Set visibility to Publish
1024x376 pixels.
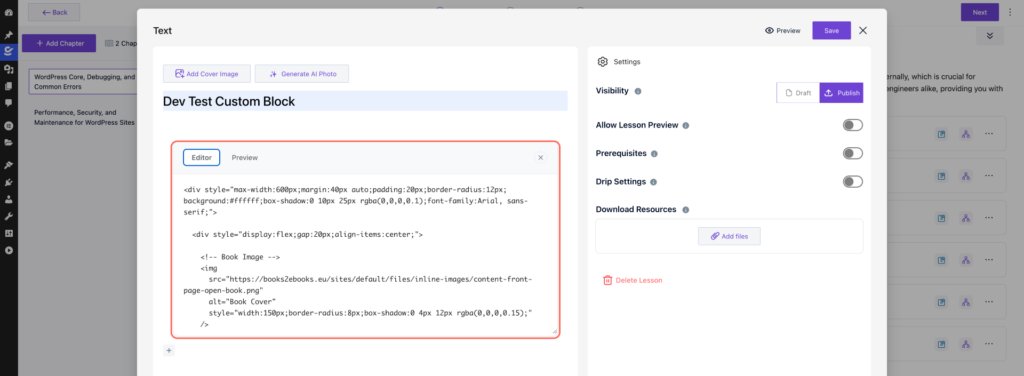pos(841,93)
